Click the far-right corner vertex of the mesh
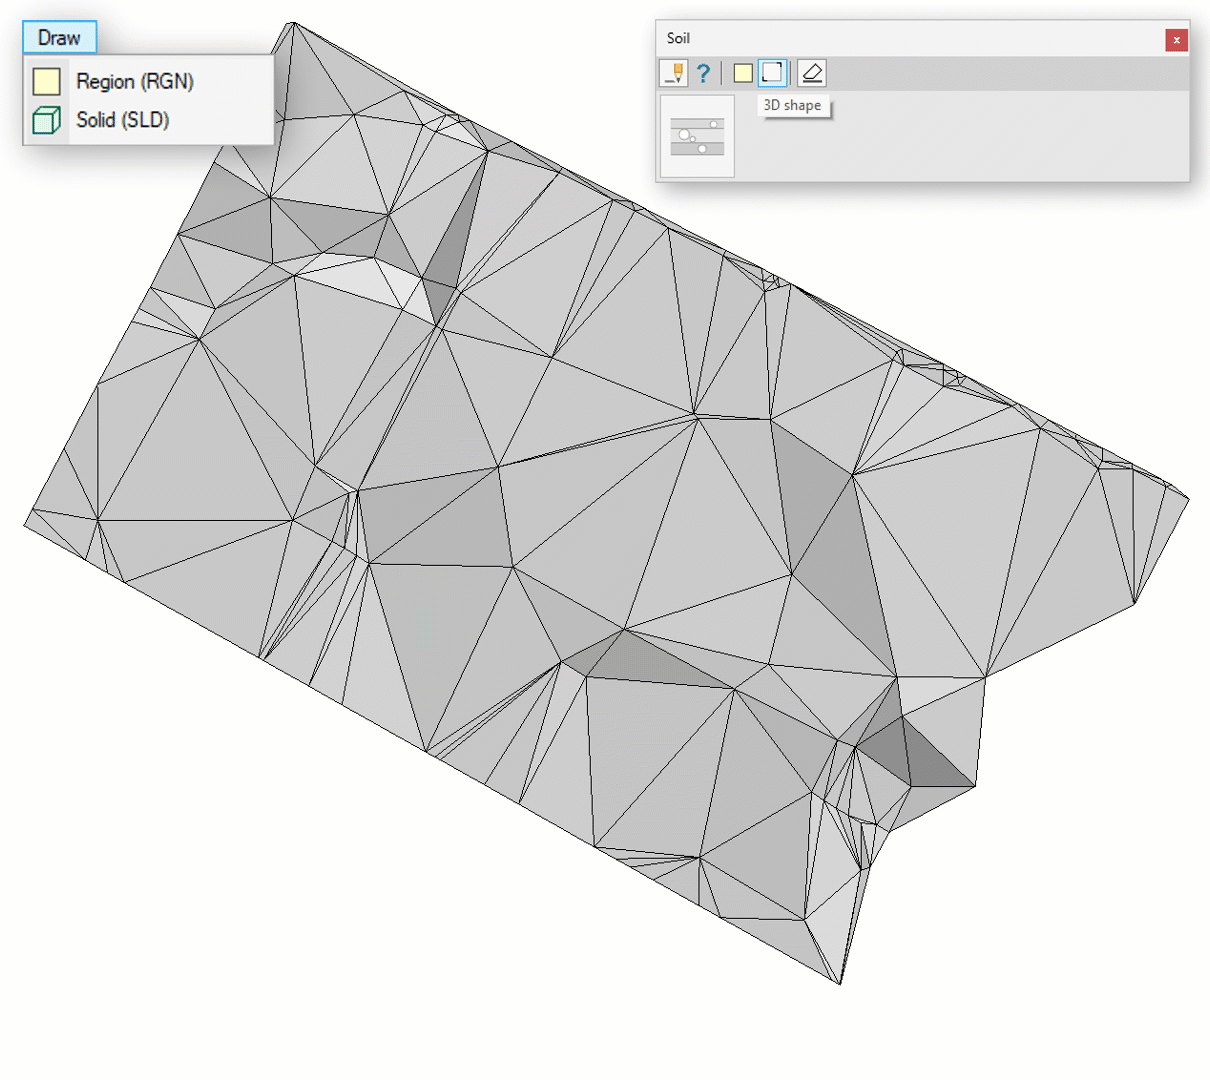 point(1189,497)
